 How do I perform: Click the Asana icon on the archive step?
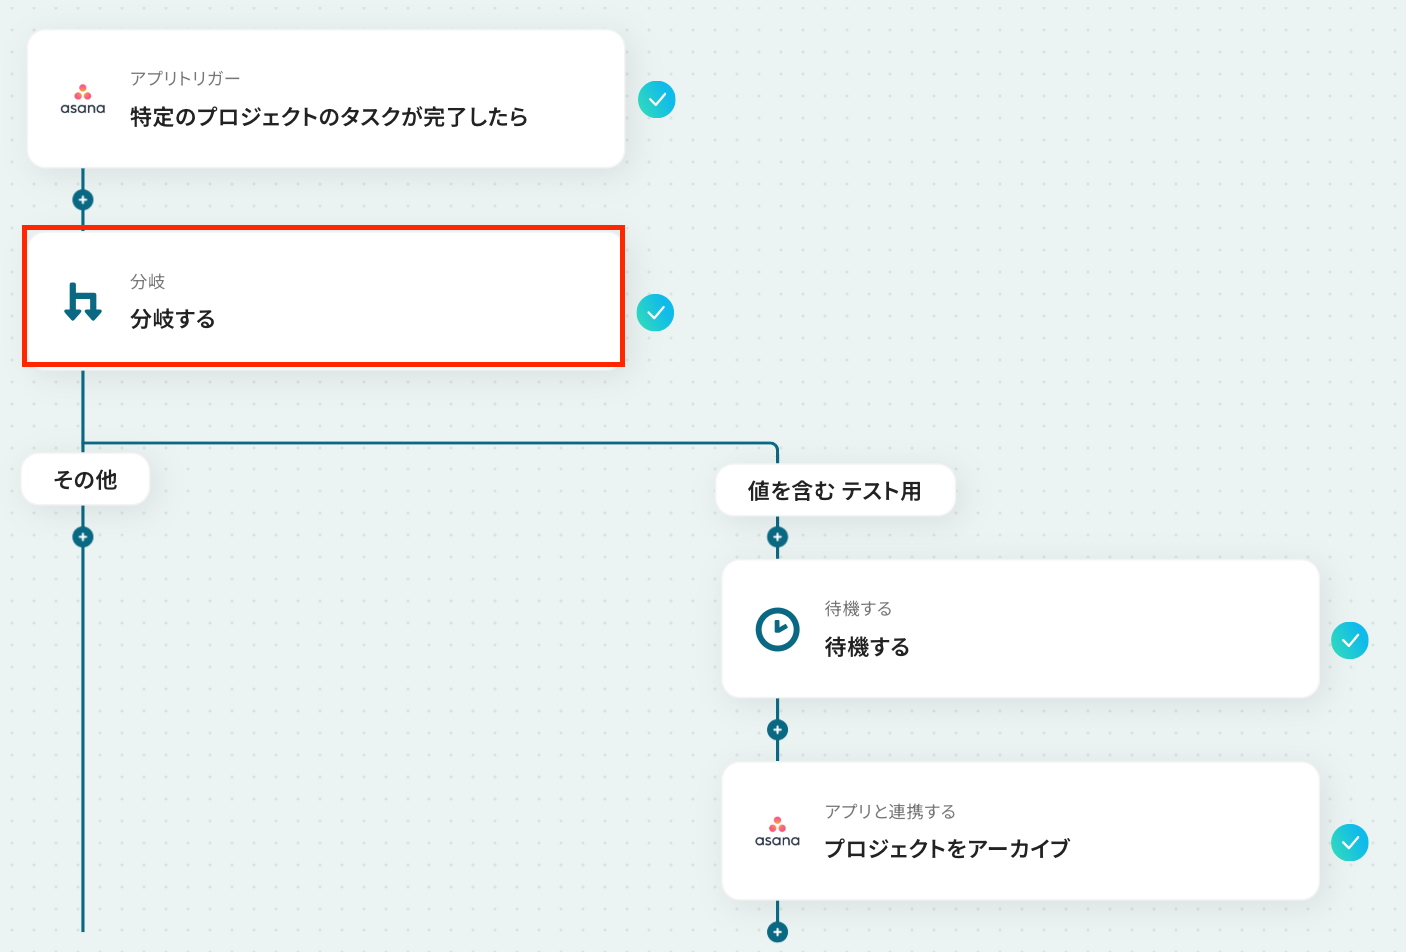tap(777, 831)
